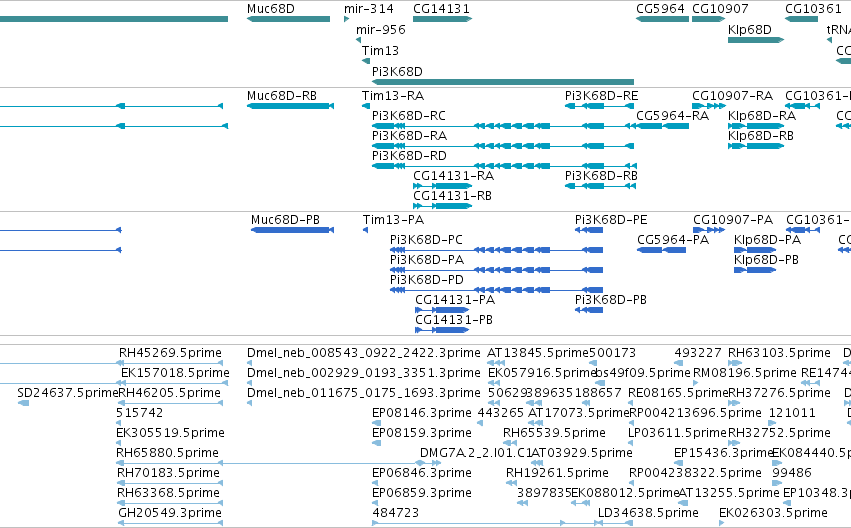This screenshot has width=851, height=528.
Task: Open transcript Pi3K68D-RE label
Action: tap(601, 96)
